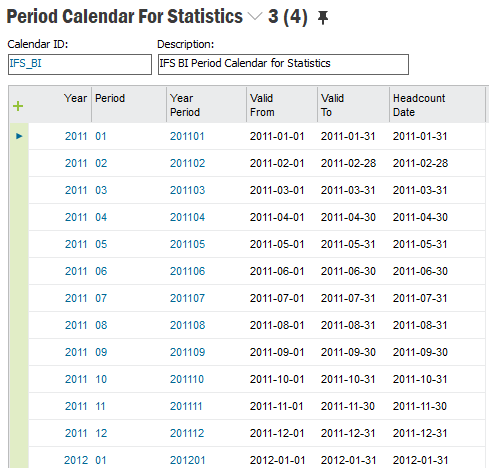The height and width of the screenshot is (468, 489).
Task: Click Valid To date 2011-02-28 in Valid To column
Action: point(348,163)
